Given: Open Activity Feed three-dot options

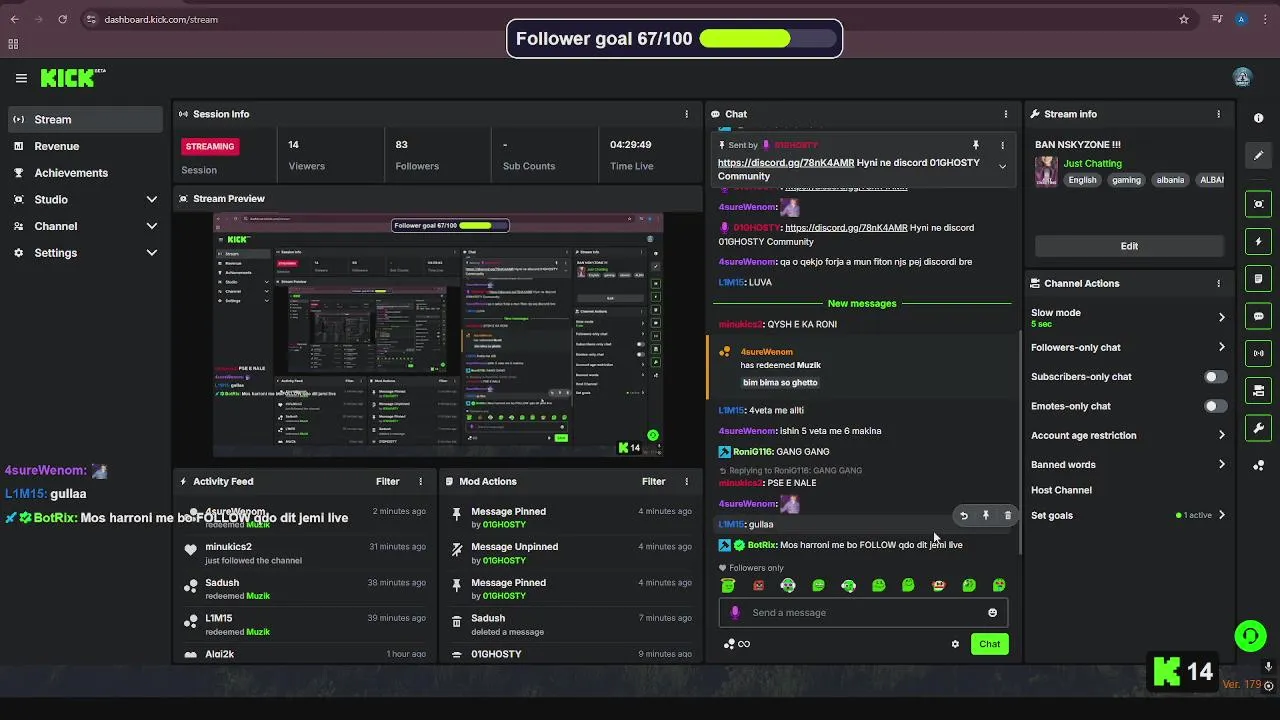Looking at the screenshot, I should (x=420, y=481).
